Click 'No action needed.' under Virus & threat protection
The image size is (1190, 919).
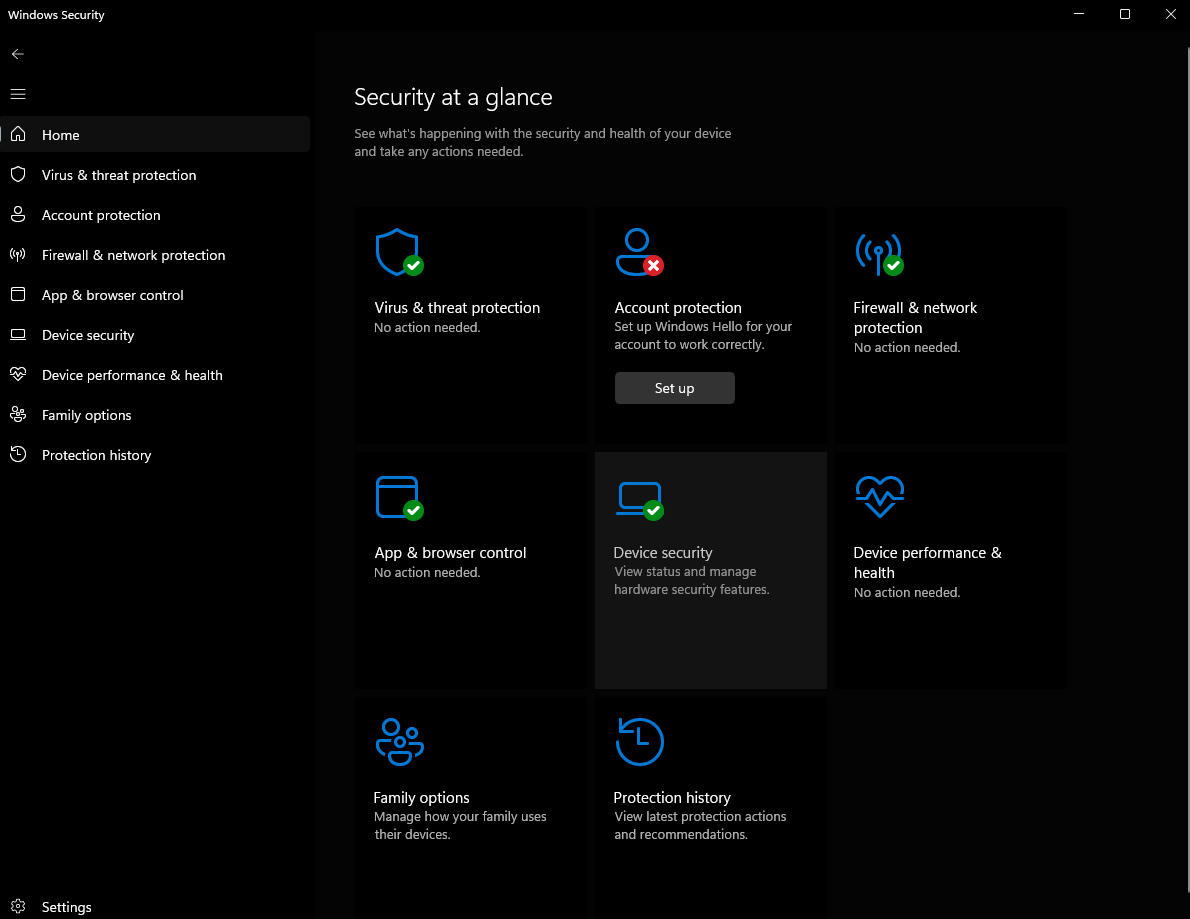point(427,328)
